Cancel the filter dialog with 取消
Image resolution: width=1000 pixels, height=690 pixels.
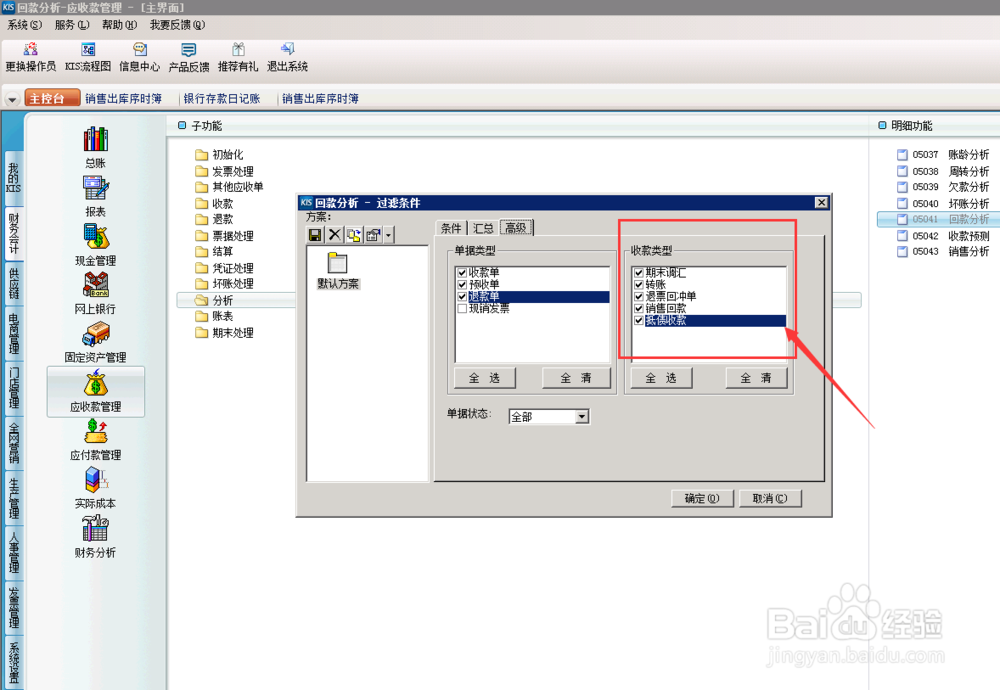click(770, 498)
